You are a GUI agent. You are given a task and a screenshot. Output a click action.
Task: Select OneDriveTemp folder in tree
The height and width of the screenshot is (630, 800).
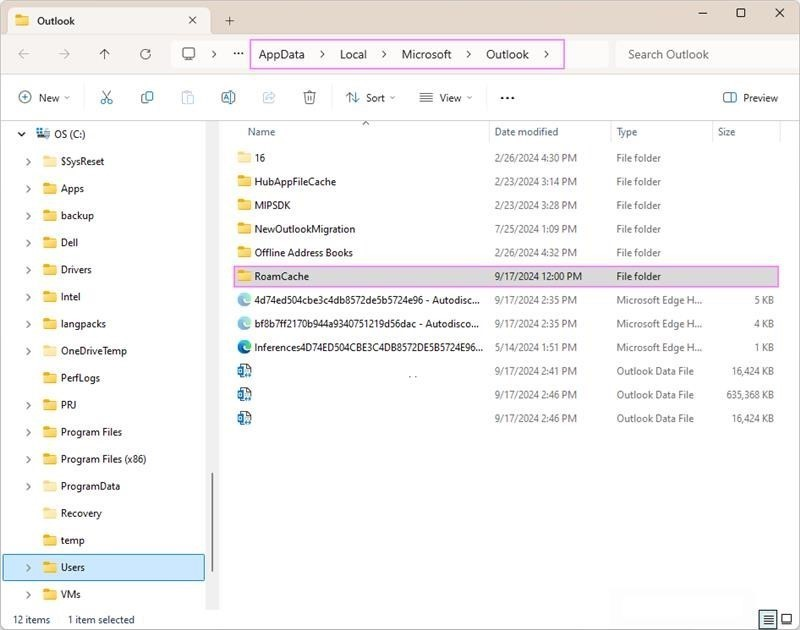pos(93,350)
